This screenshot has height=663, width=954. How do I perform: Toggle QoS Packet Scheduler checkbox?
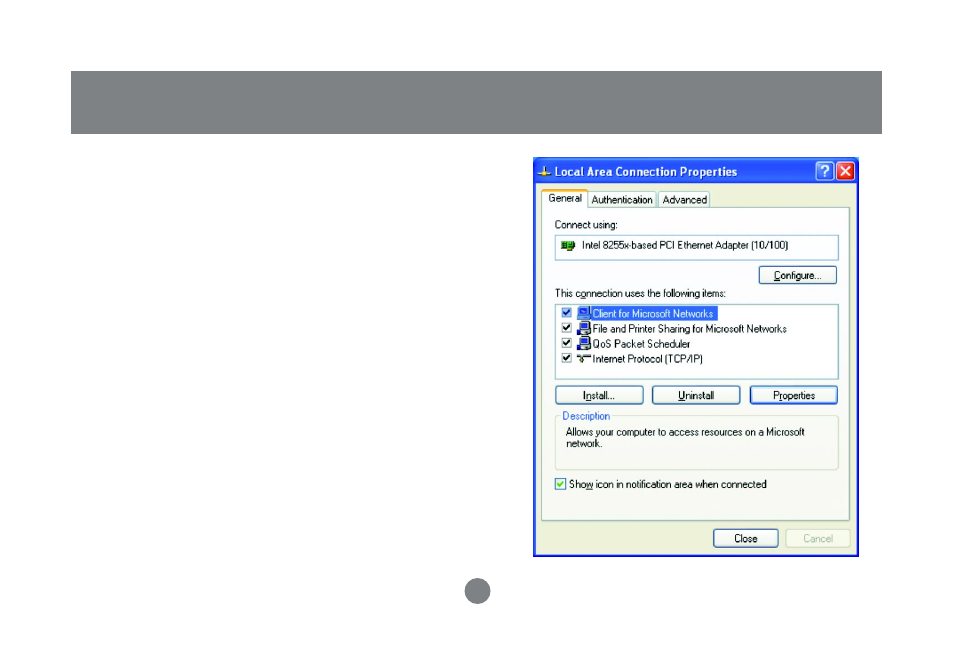tap(566, 343)
